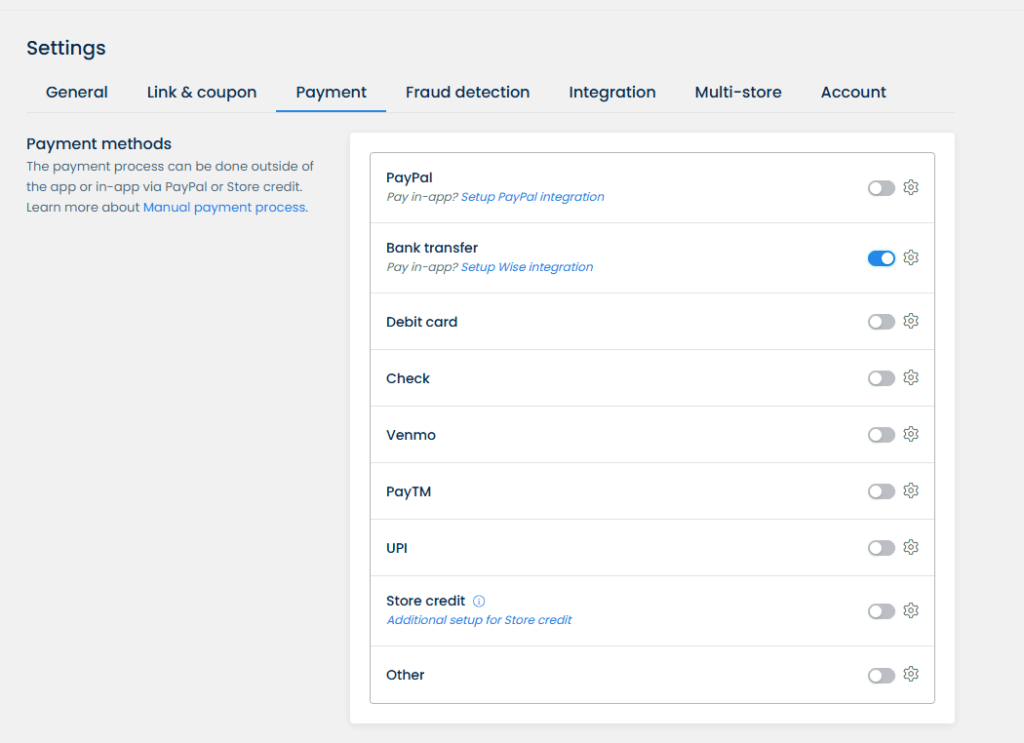Switch on the Other payment toggle
This screenshot has height=743, width=1024.
(881, 676)
